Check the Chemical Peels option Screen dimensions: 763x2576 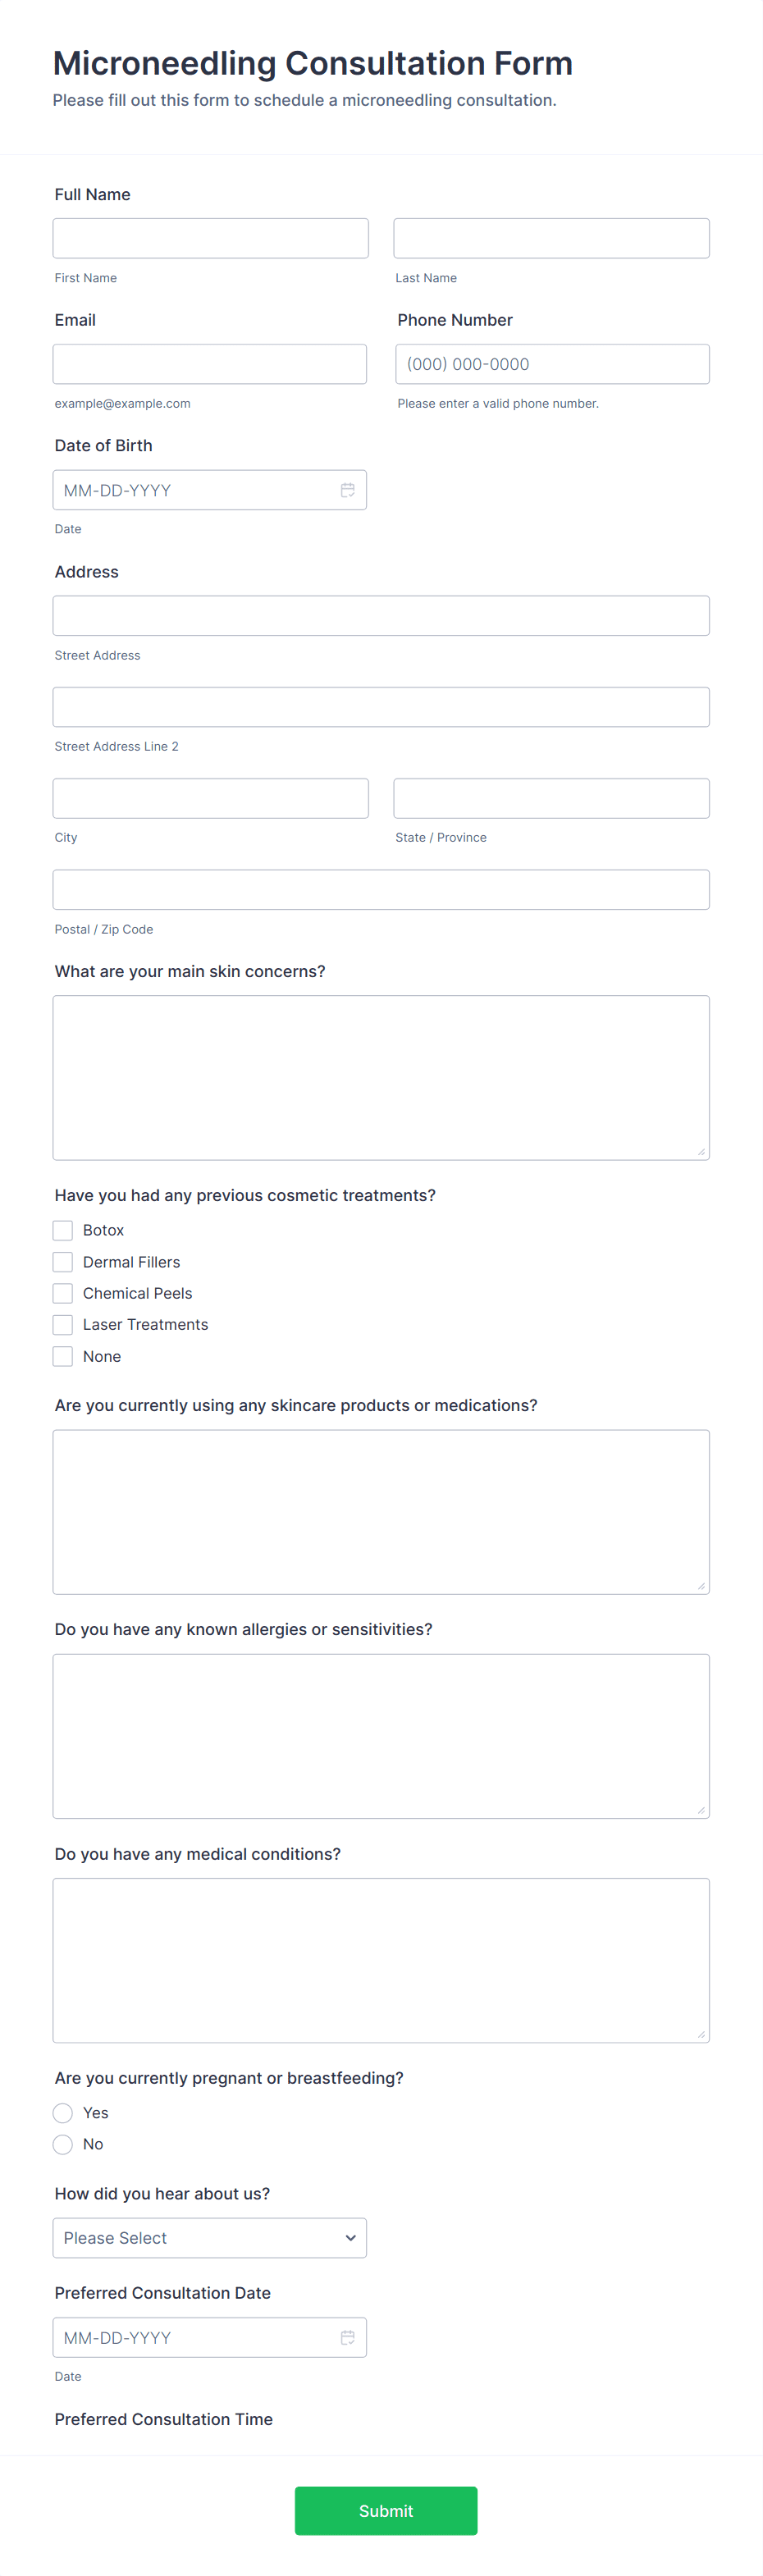tap(62, 1293)
